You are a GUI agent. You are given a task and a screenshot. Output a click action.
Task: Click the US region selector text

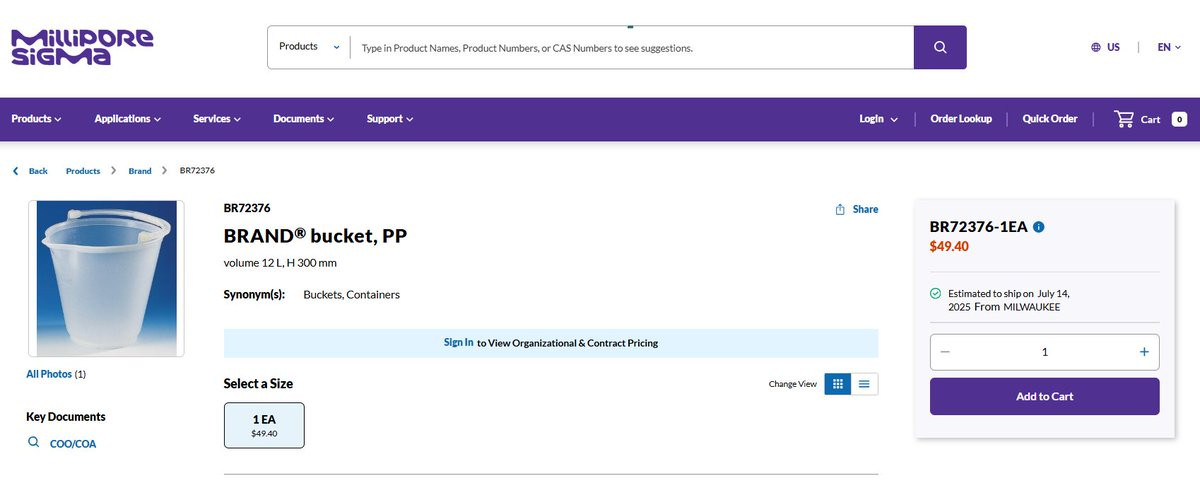point(1113,47)
